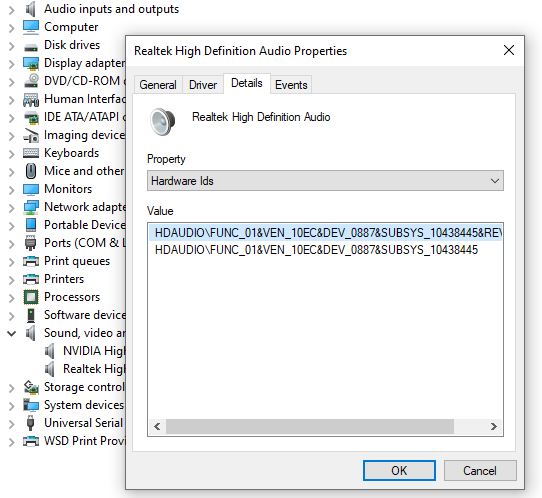Click the horizontal scrollbar thumb in Value list

click(310, 426)
